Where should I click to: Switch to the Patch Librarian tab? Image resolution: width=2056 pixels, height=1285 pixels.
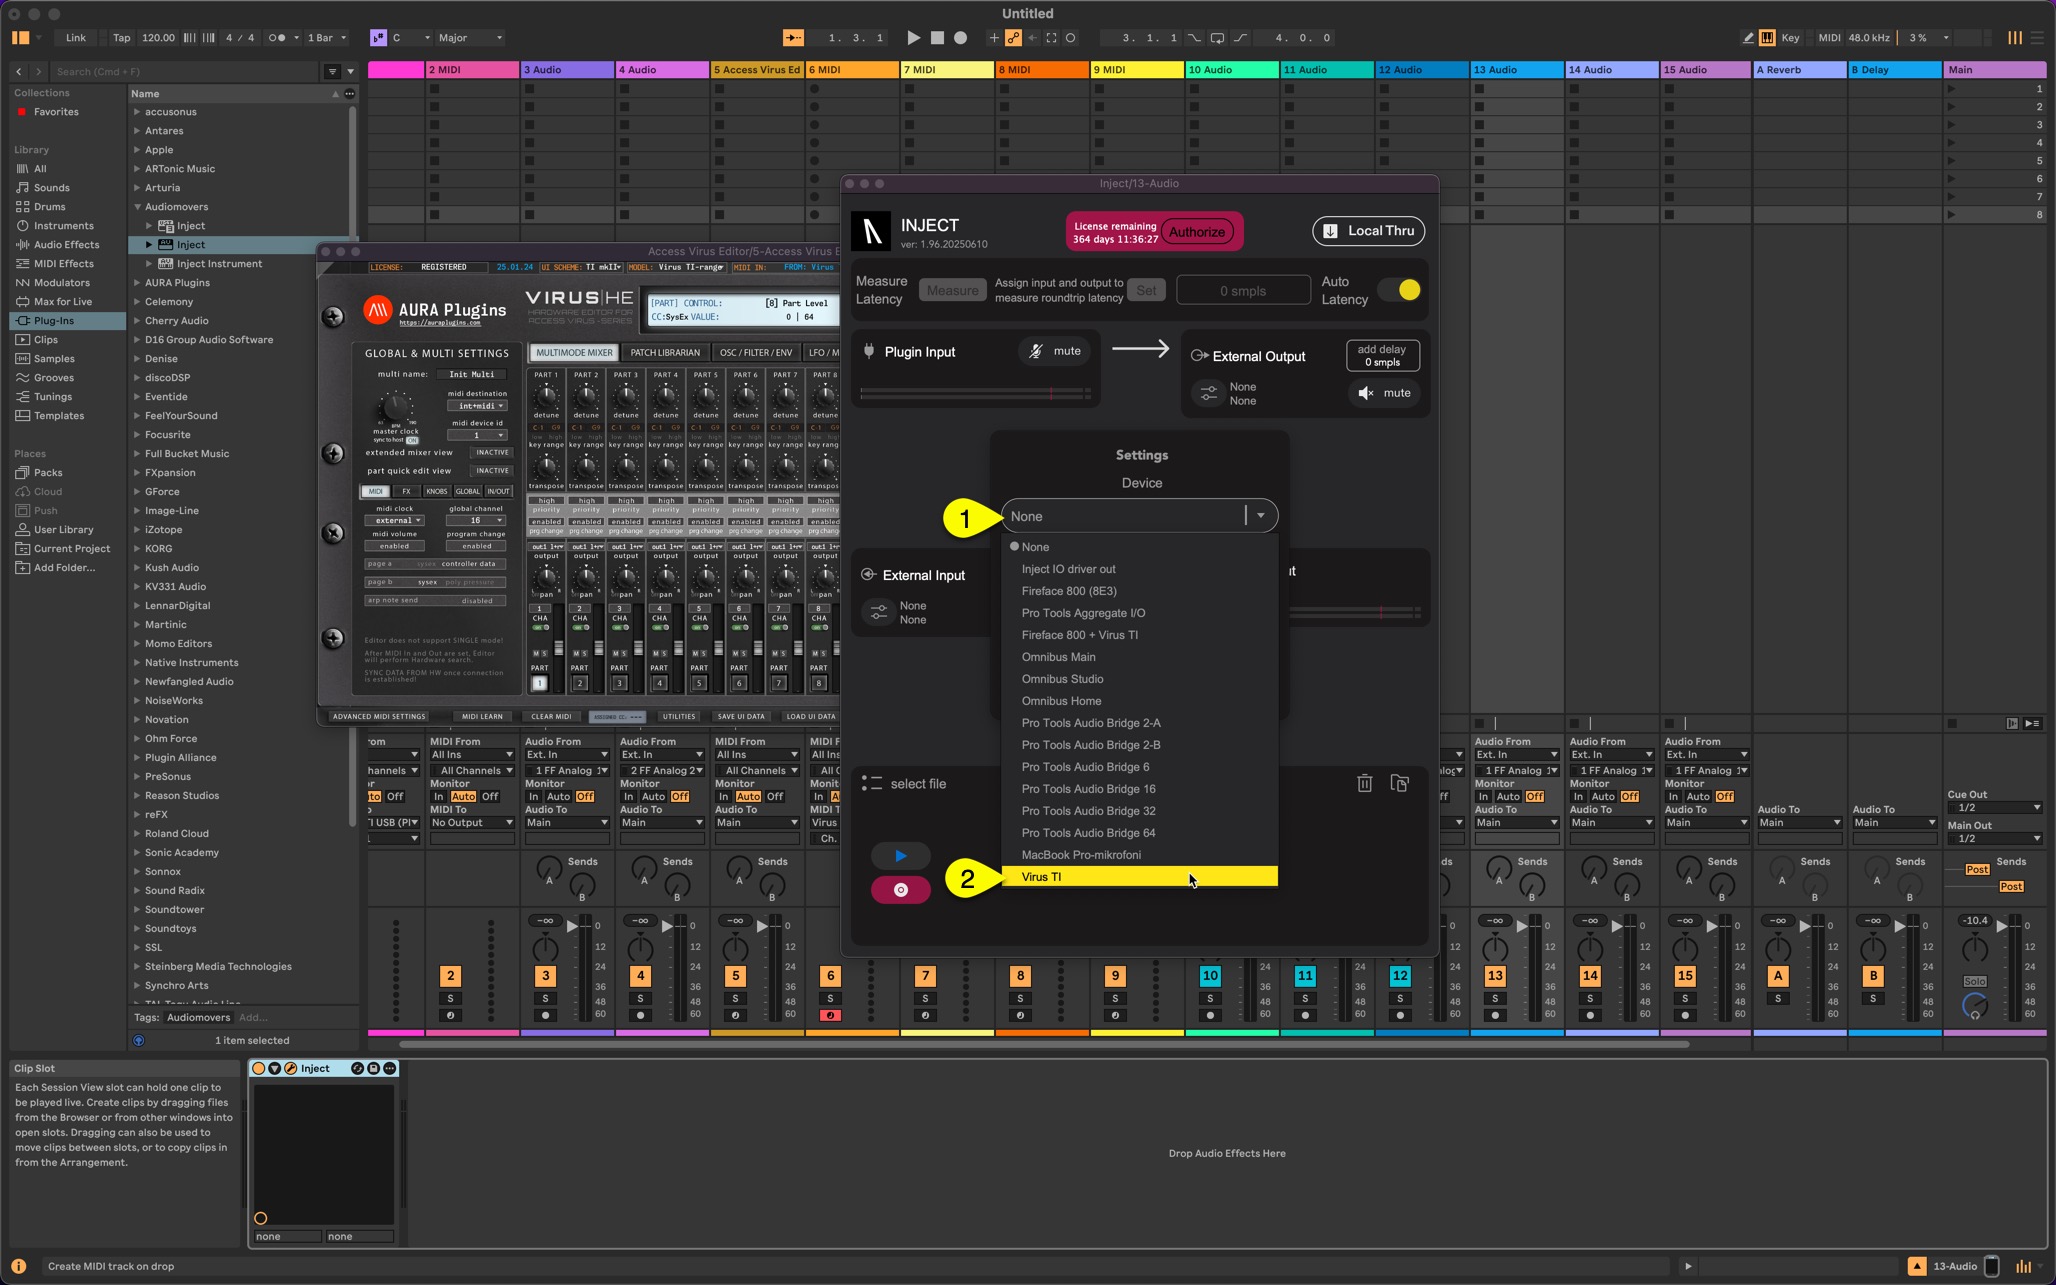[665, 353]
